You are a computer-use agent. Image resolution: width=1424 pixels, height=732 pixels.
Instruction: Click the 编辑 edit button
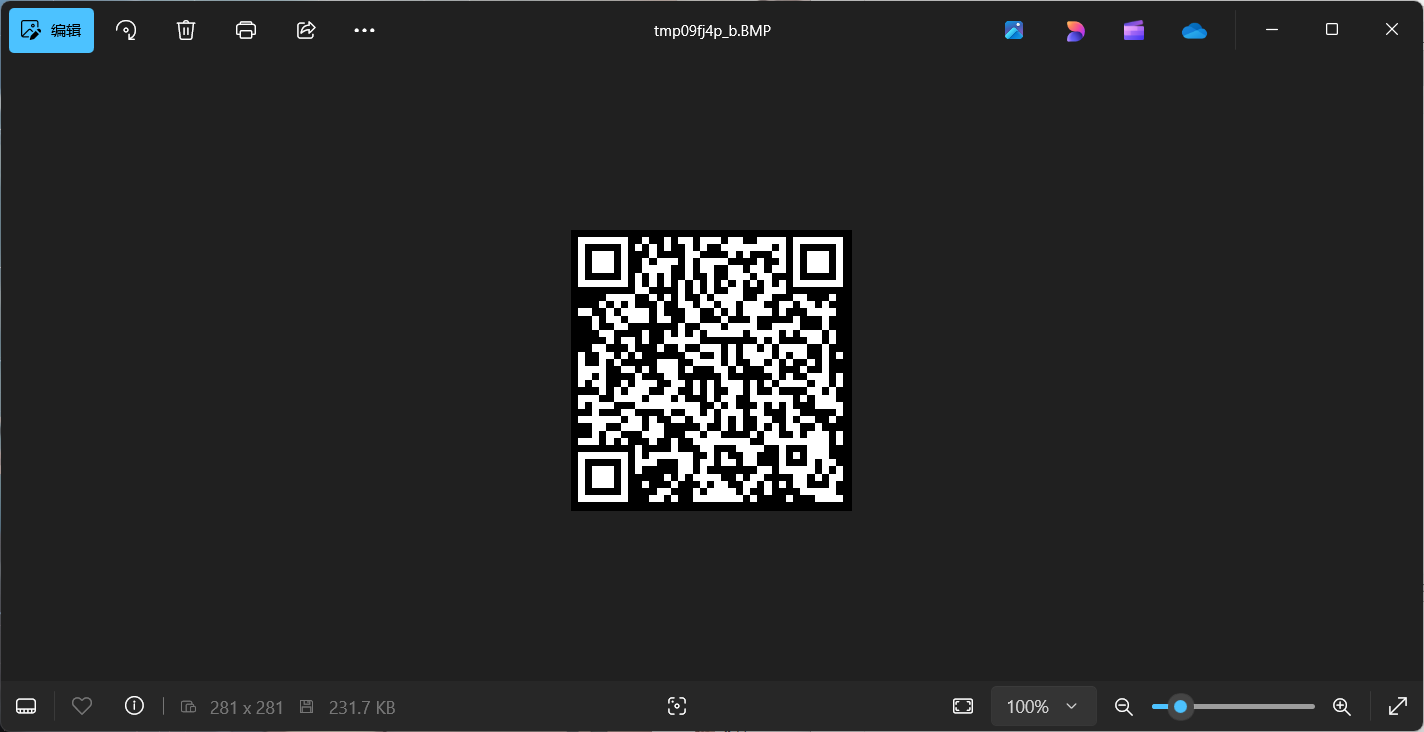[x=52, y=30]
